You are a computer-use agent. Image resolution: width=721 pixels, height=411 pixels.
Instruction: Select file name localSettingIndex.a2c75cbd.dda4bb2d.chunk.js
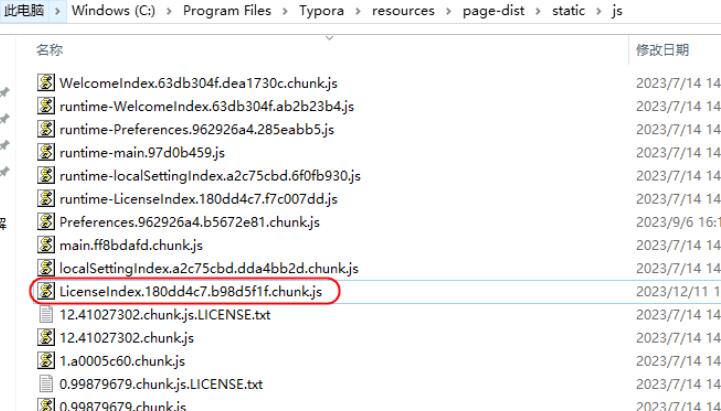pyautogui.click(x=209, y=268)
